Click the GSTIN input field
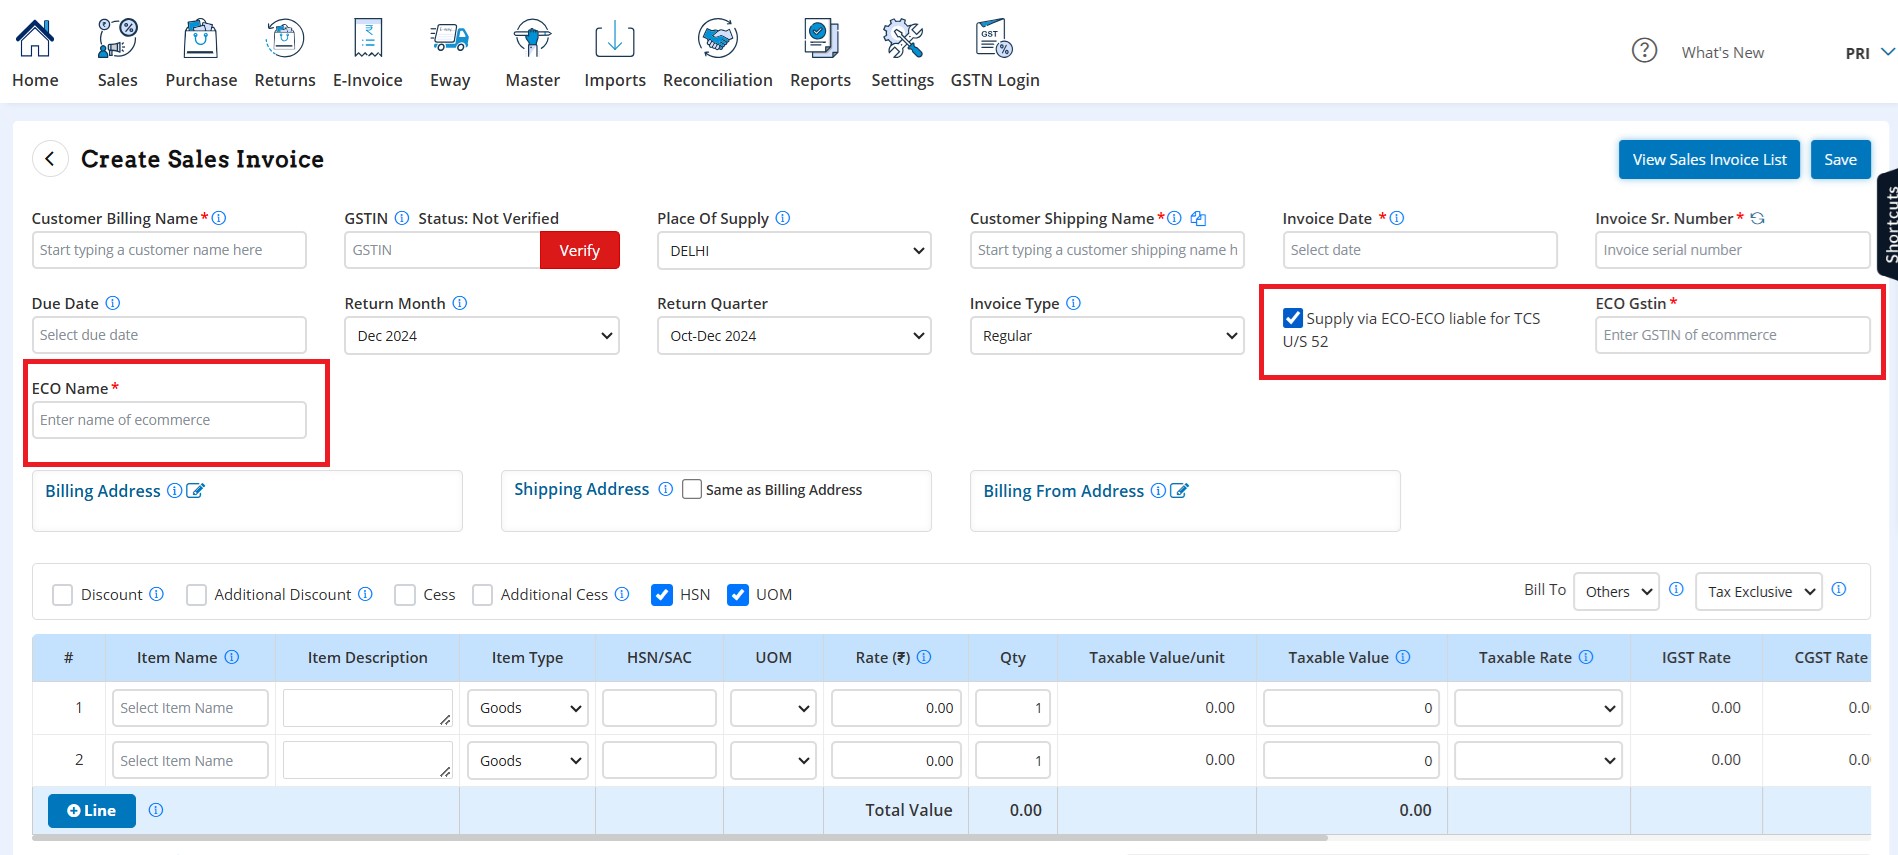The height and width of the screenshot is (855, 1898). tap(442, 250)
